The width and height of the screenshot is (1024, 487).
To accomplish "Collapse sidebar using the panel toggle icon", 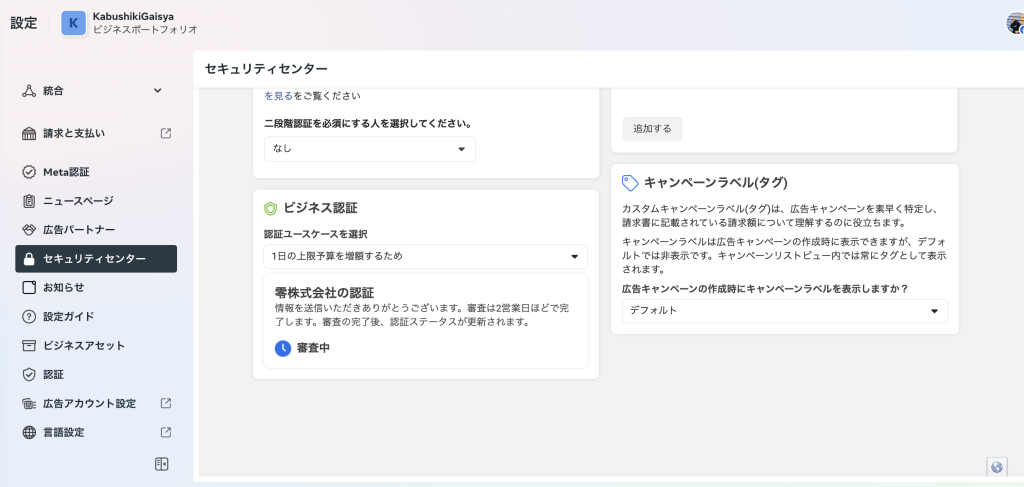I will pos(161,464).
